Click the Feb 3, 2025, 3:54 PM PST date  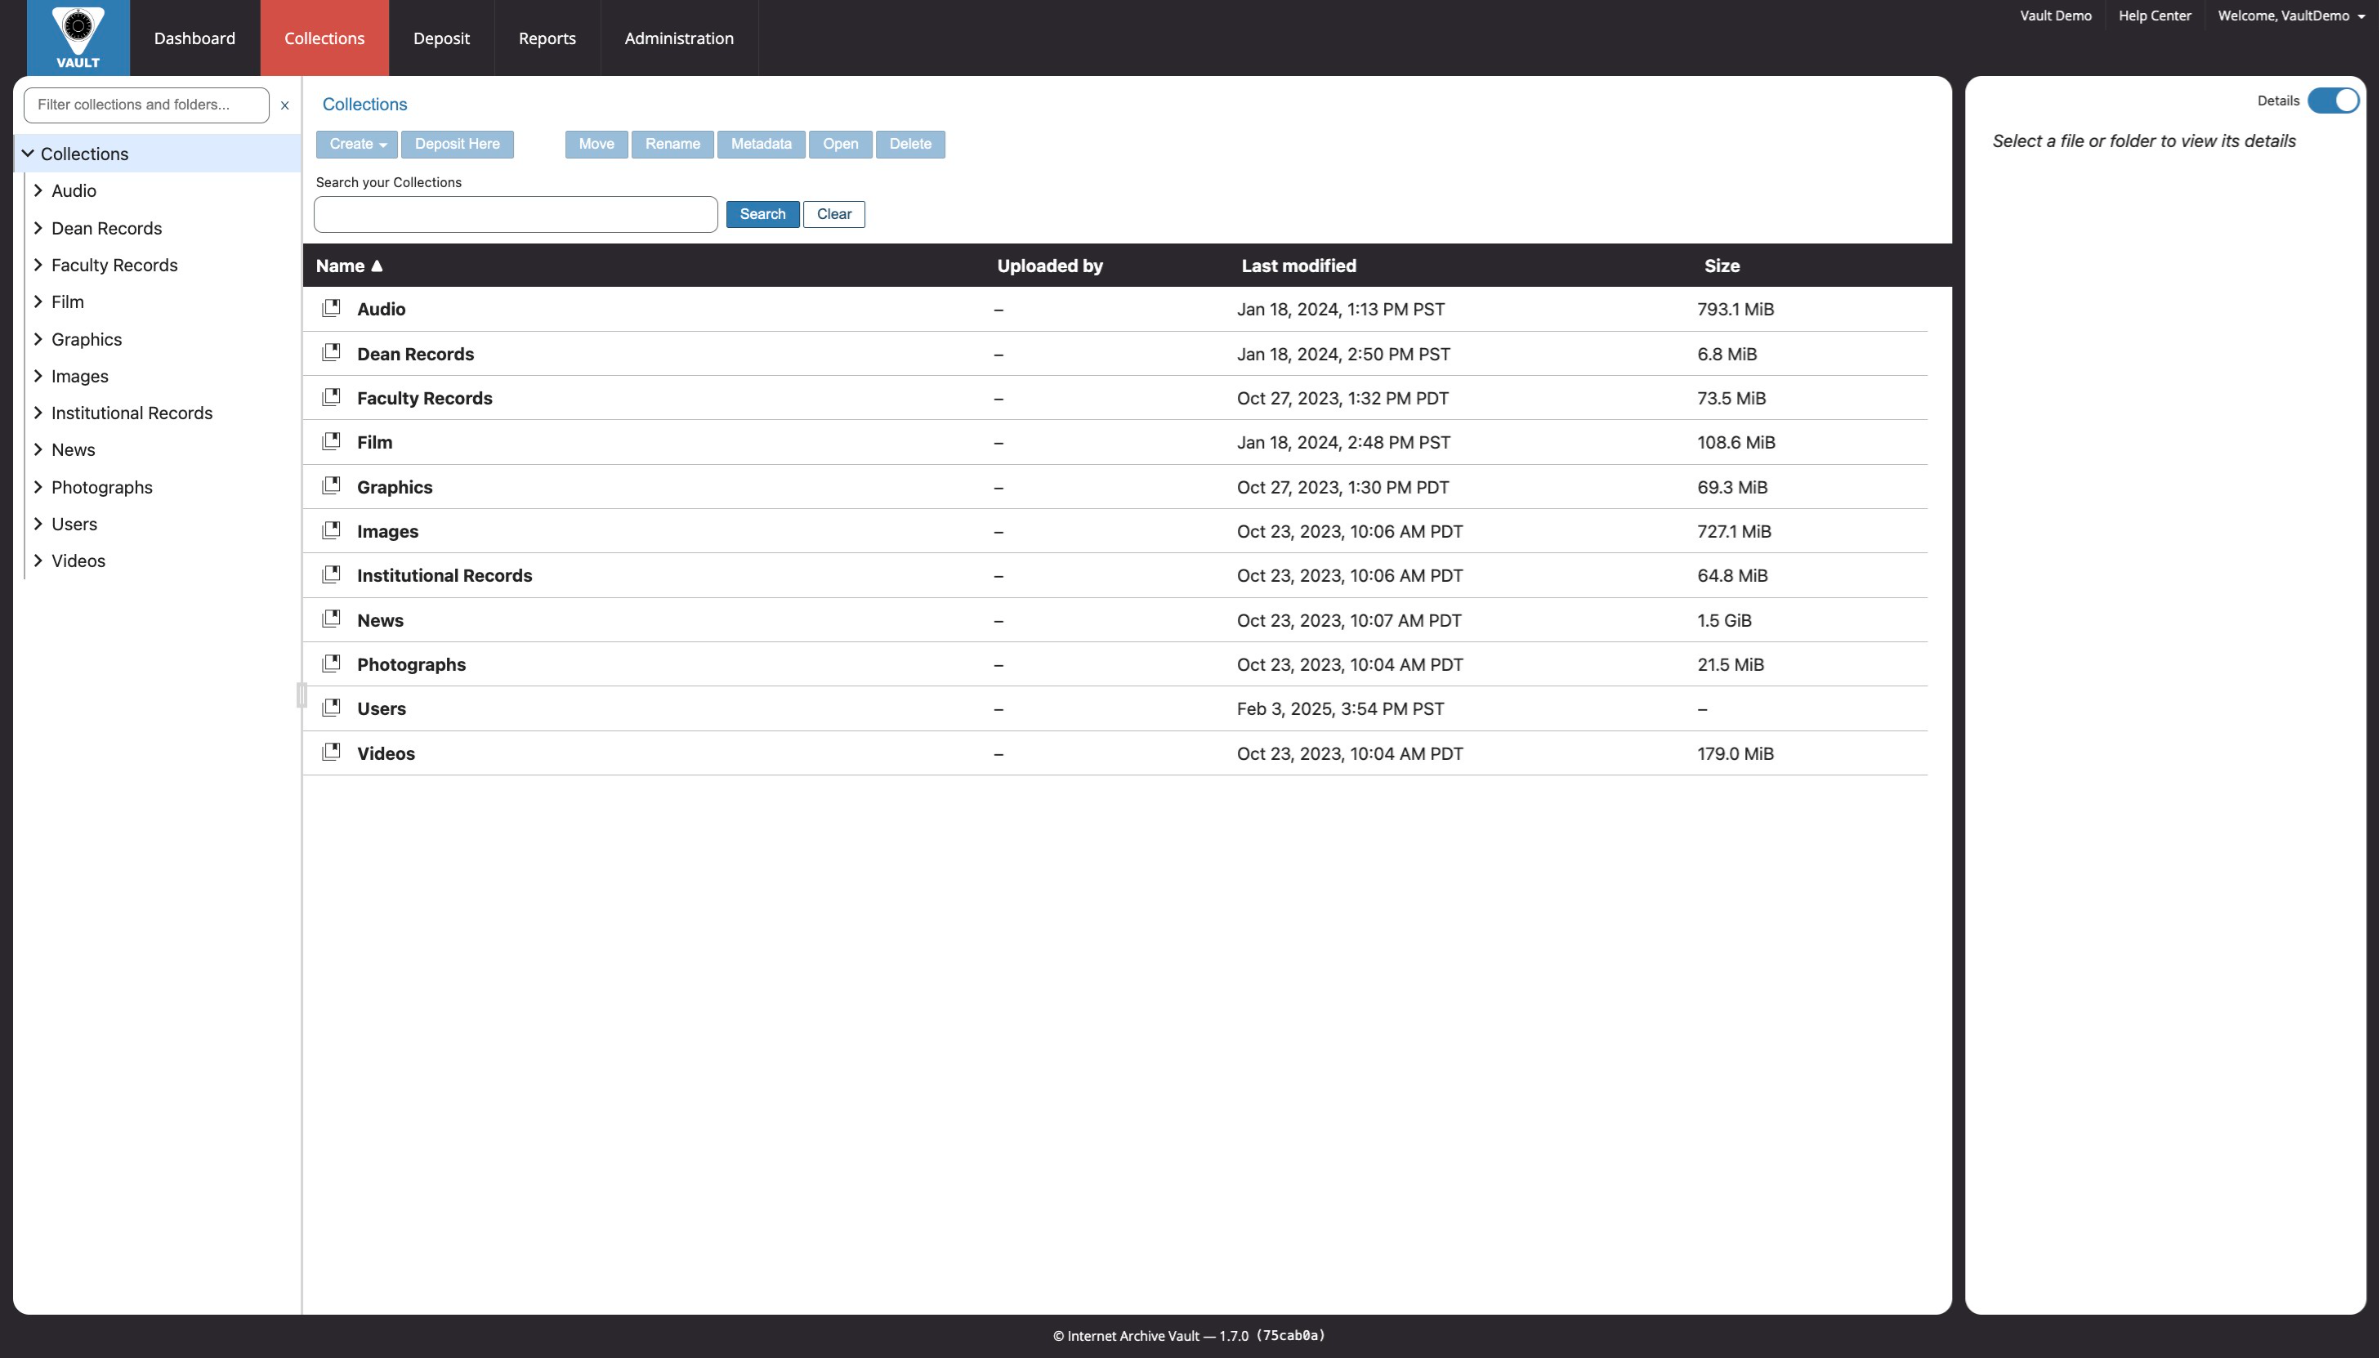(x=1340, y=709)
